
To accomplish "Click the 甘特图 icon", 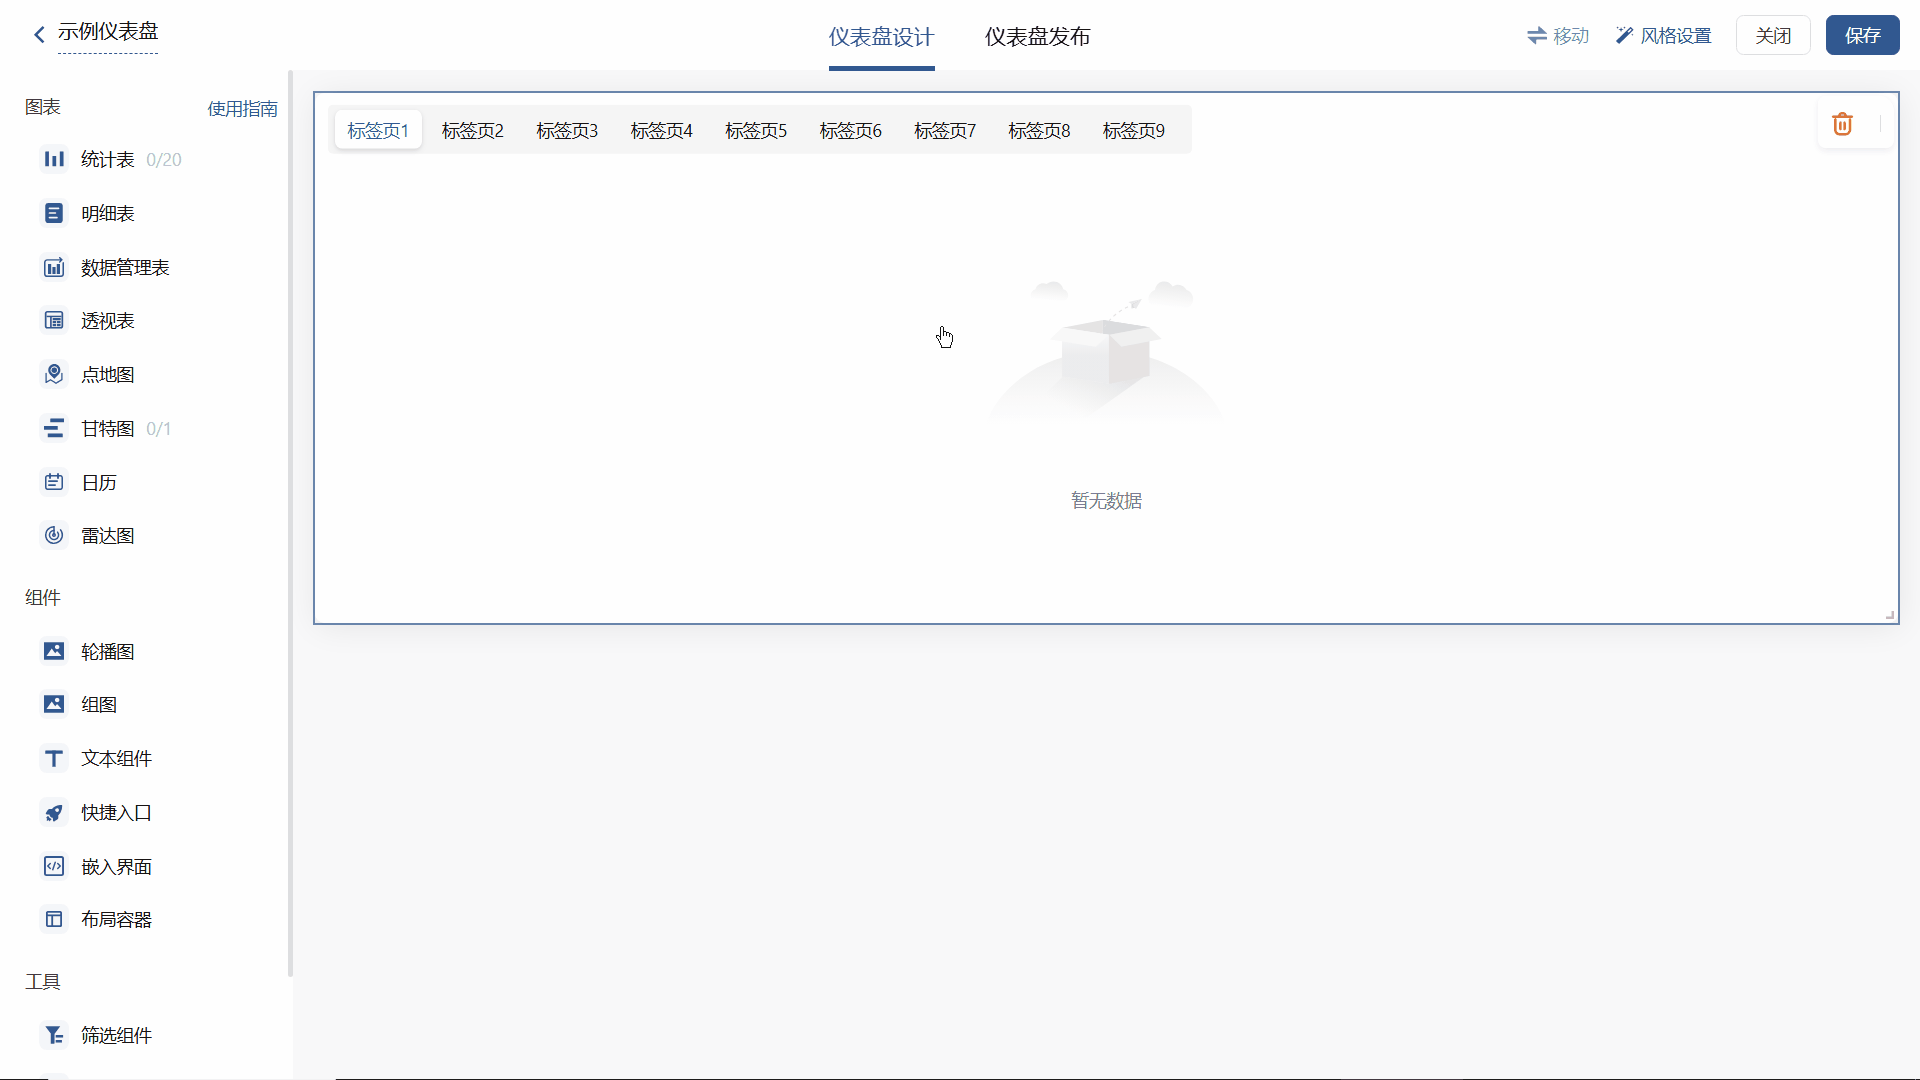I will 54,428.
